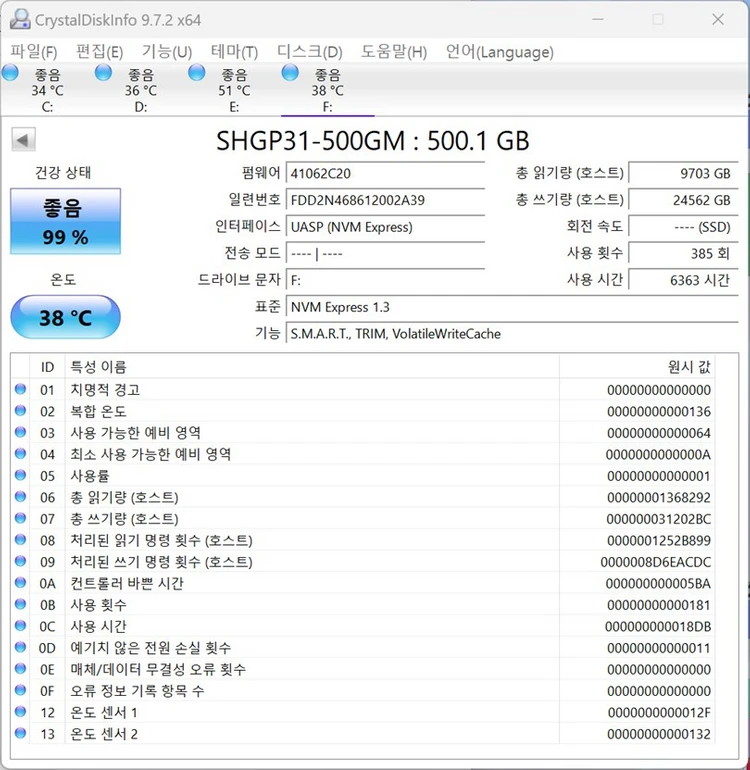Screen dimensions: 750x770
Task: Select row 07 총 쓰기량 (호스트)
Action: [x=363, y=519]
